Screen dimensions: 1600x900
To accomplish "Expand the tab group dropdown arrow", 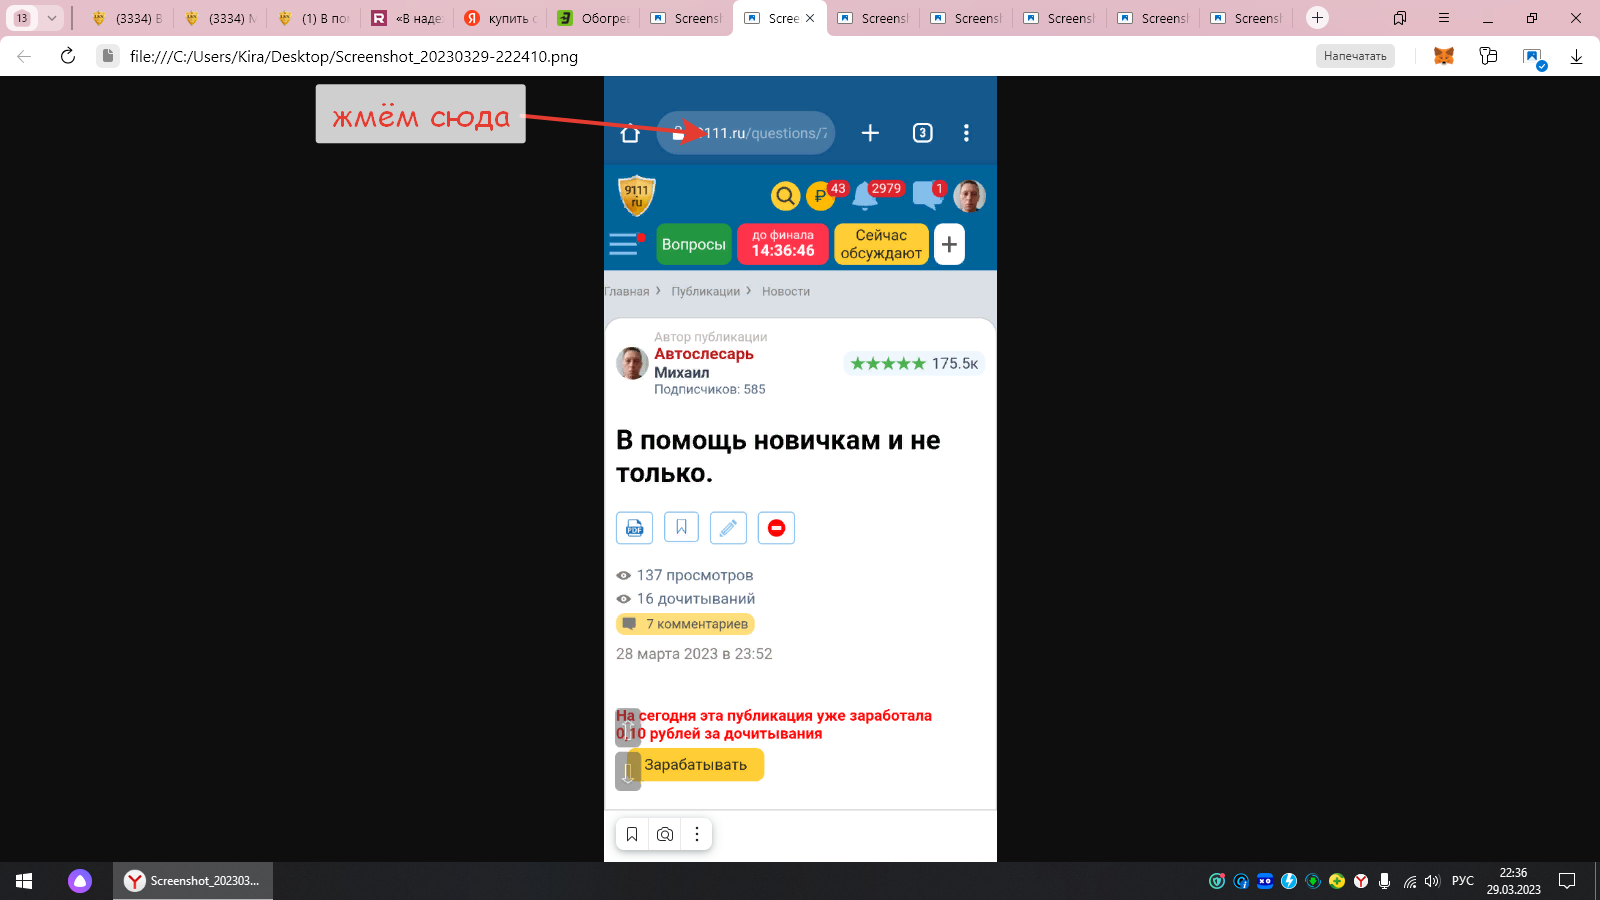I will click(x=52, y=18).
